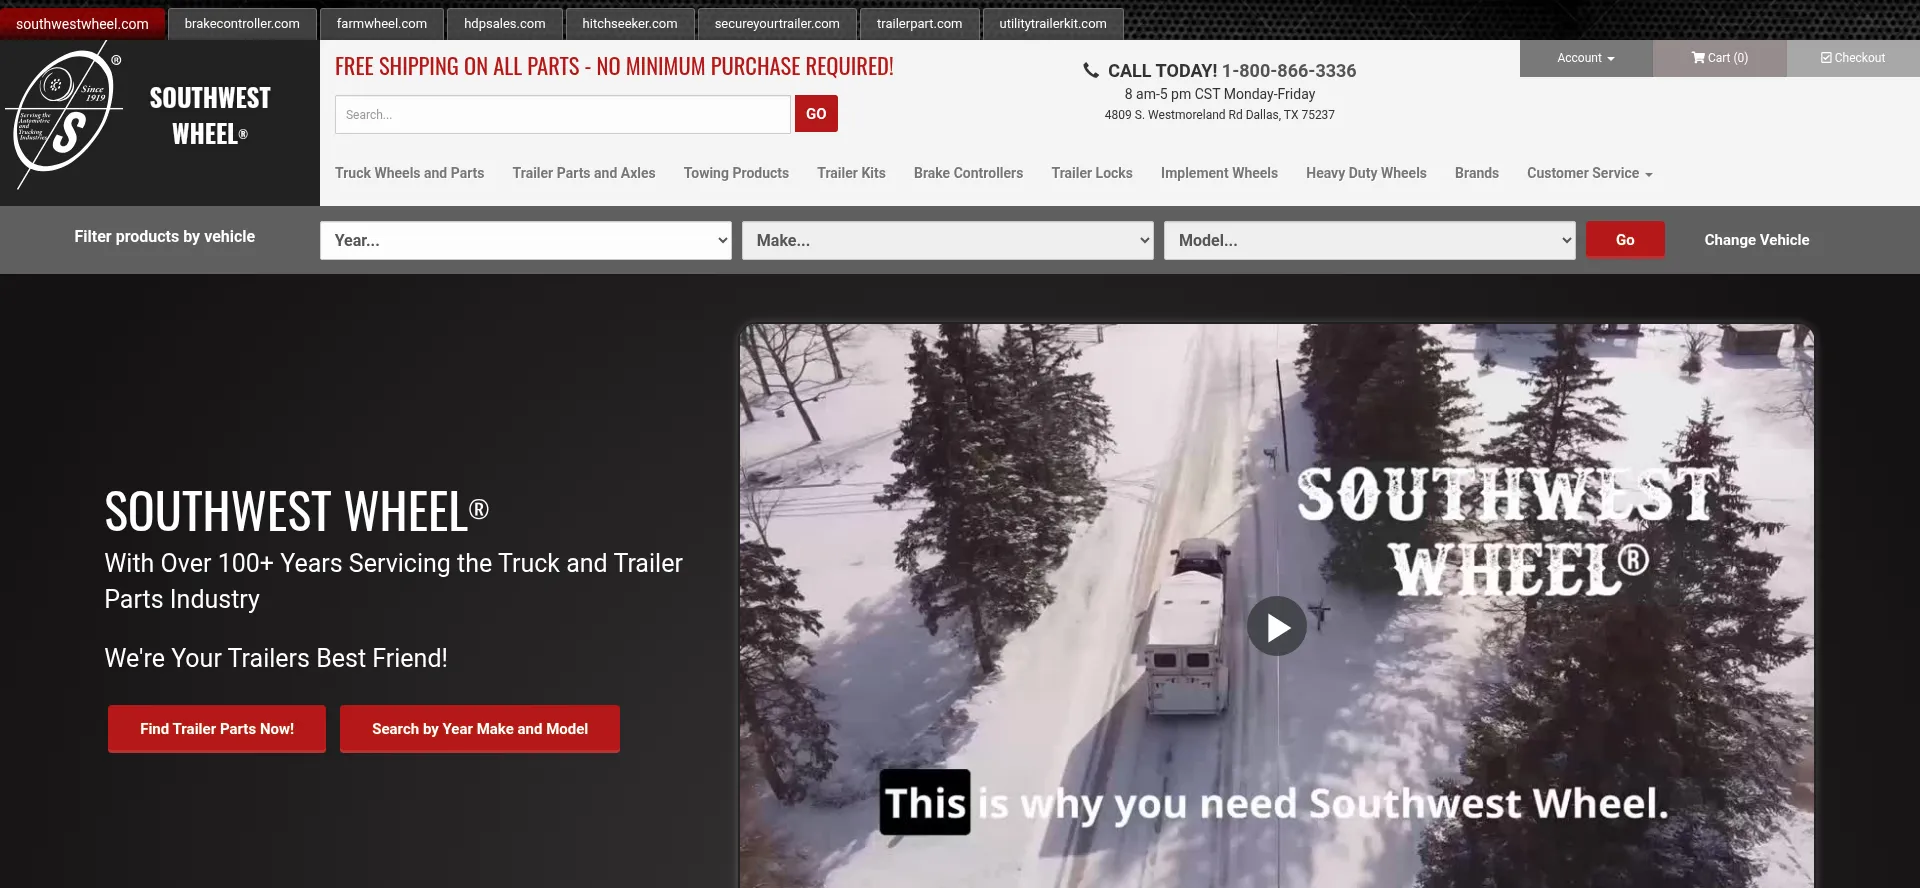The width and height of the screenshot is (1920, 888).
Task: Switch to utilitytrailerkit.com tab
Action: pyautogui.click(x=1053, y=24)
